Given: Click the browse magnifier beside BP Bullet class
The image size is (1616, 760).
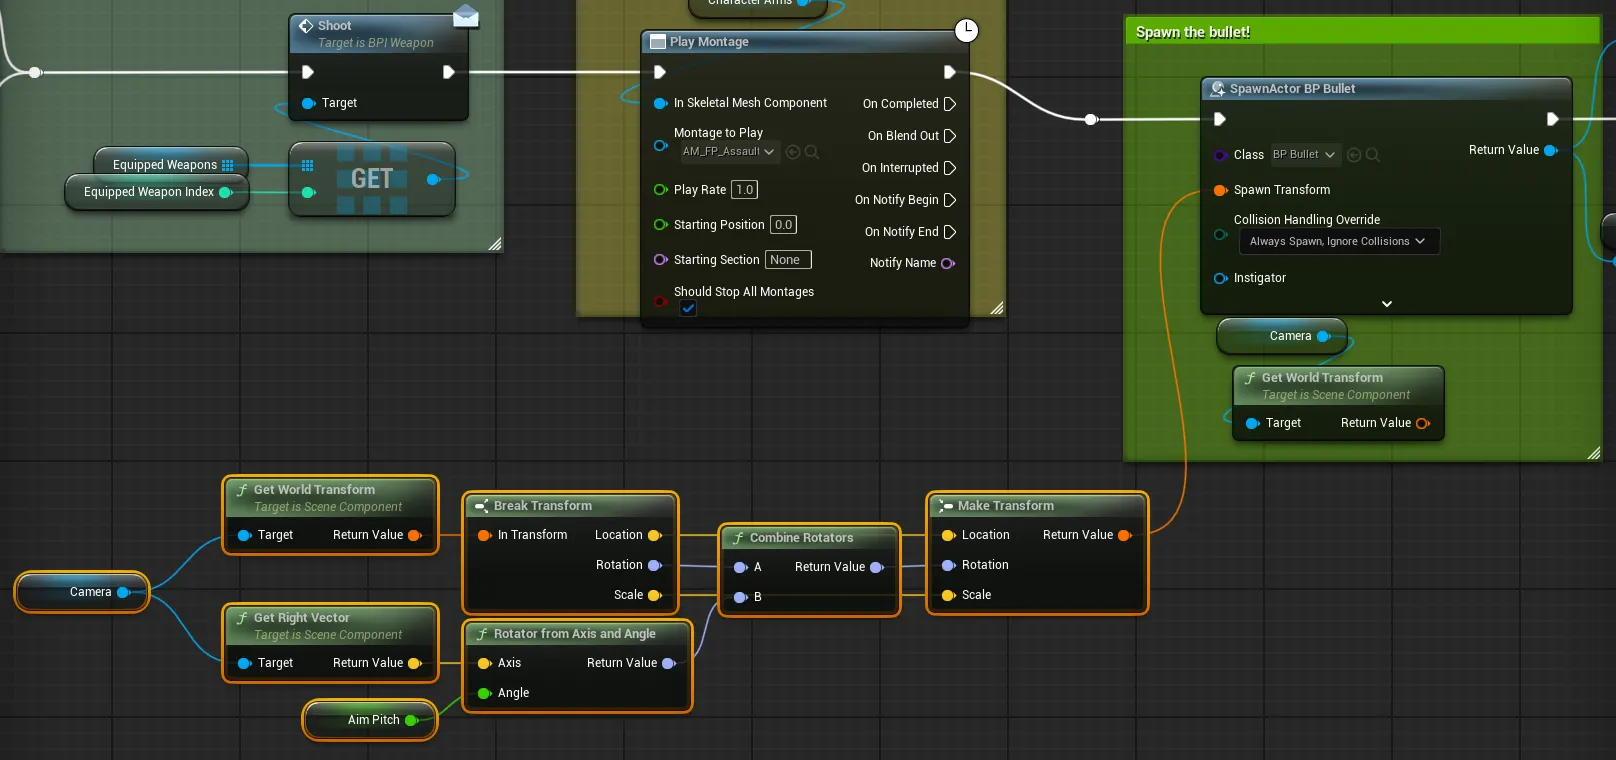Looking at the screenshot, I should (x=1373, y=155).
